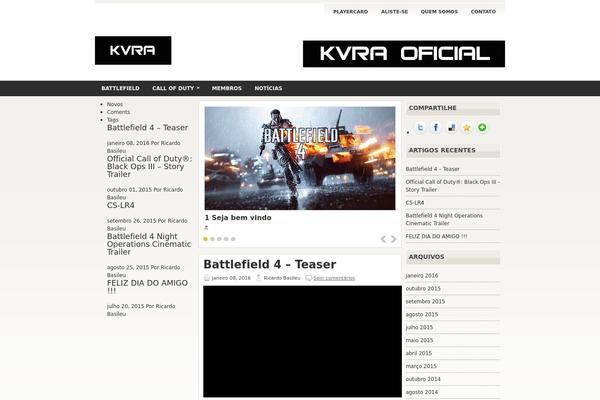Open Black Ops III Story Trailer left sidebar post

[149, 167]
